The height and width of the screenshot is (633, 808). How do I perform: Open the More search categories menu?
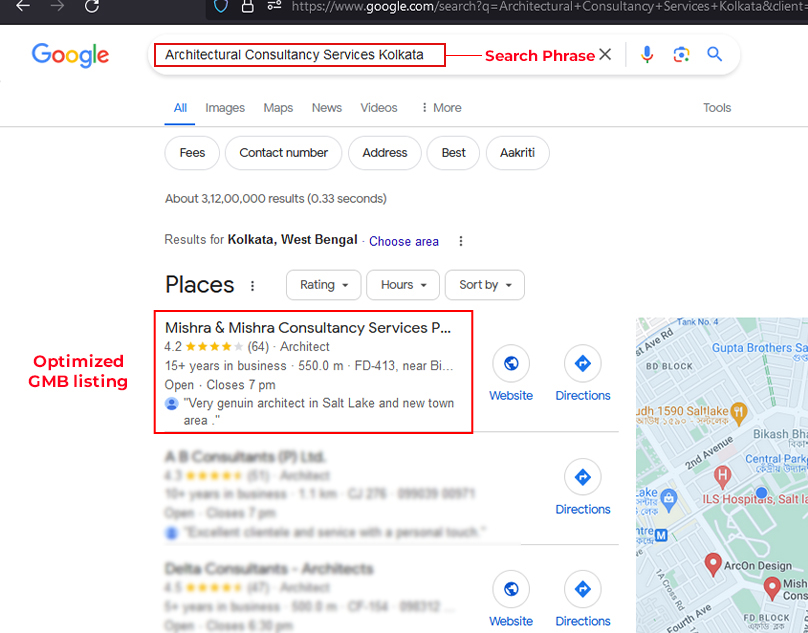click(x=441, y=108)
